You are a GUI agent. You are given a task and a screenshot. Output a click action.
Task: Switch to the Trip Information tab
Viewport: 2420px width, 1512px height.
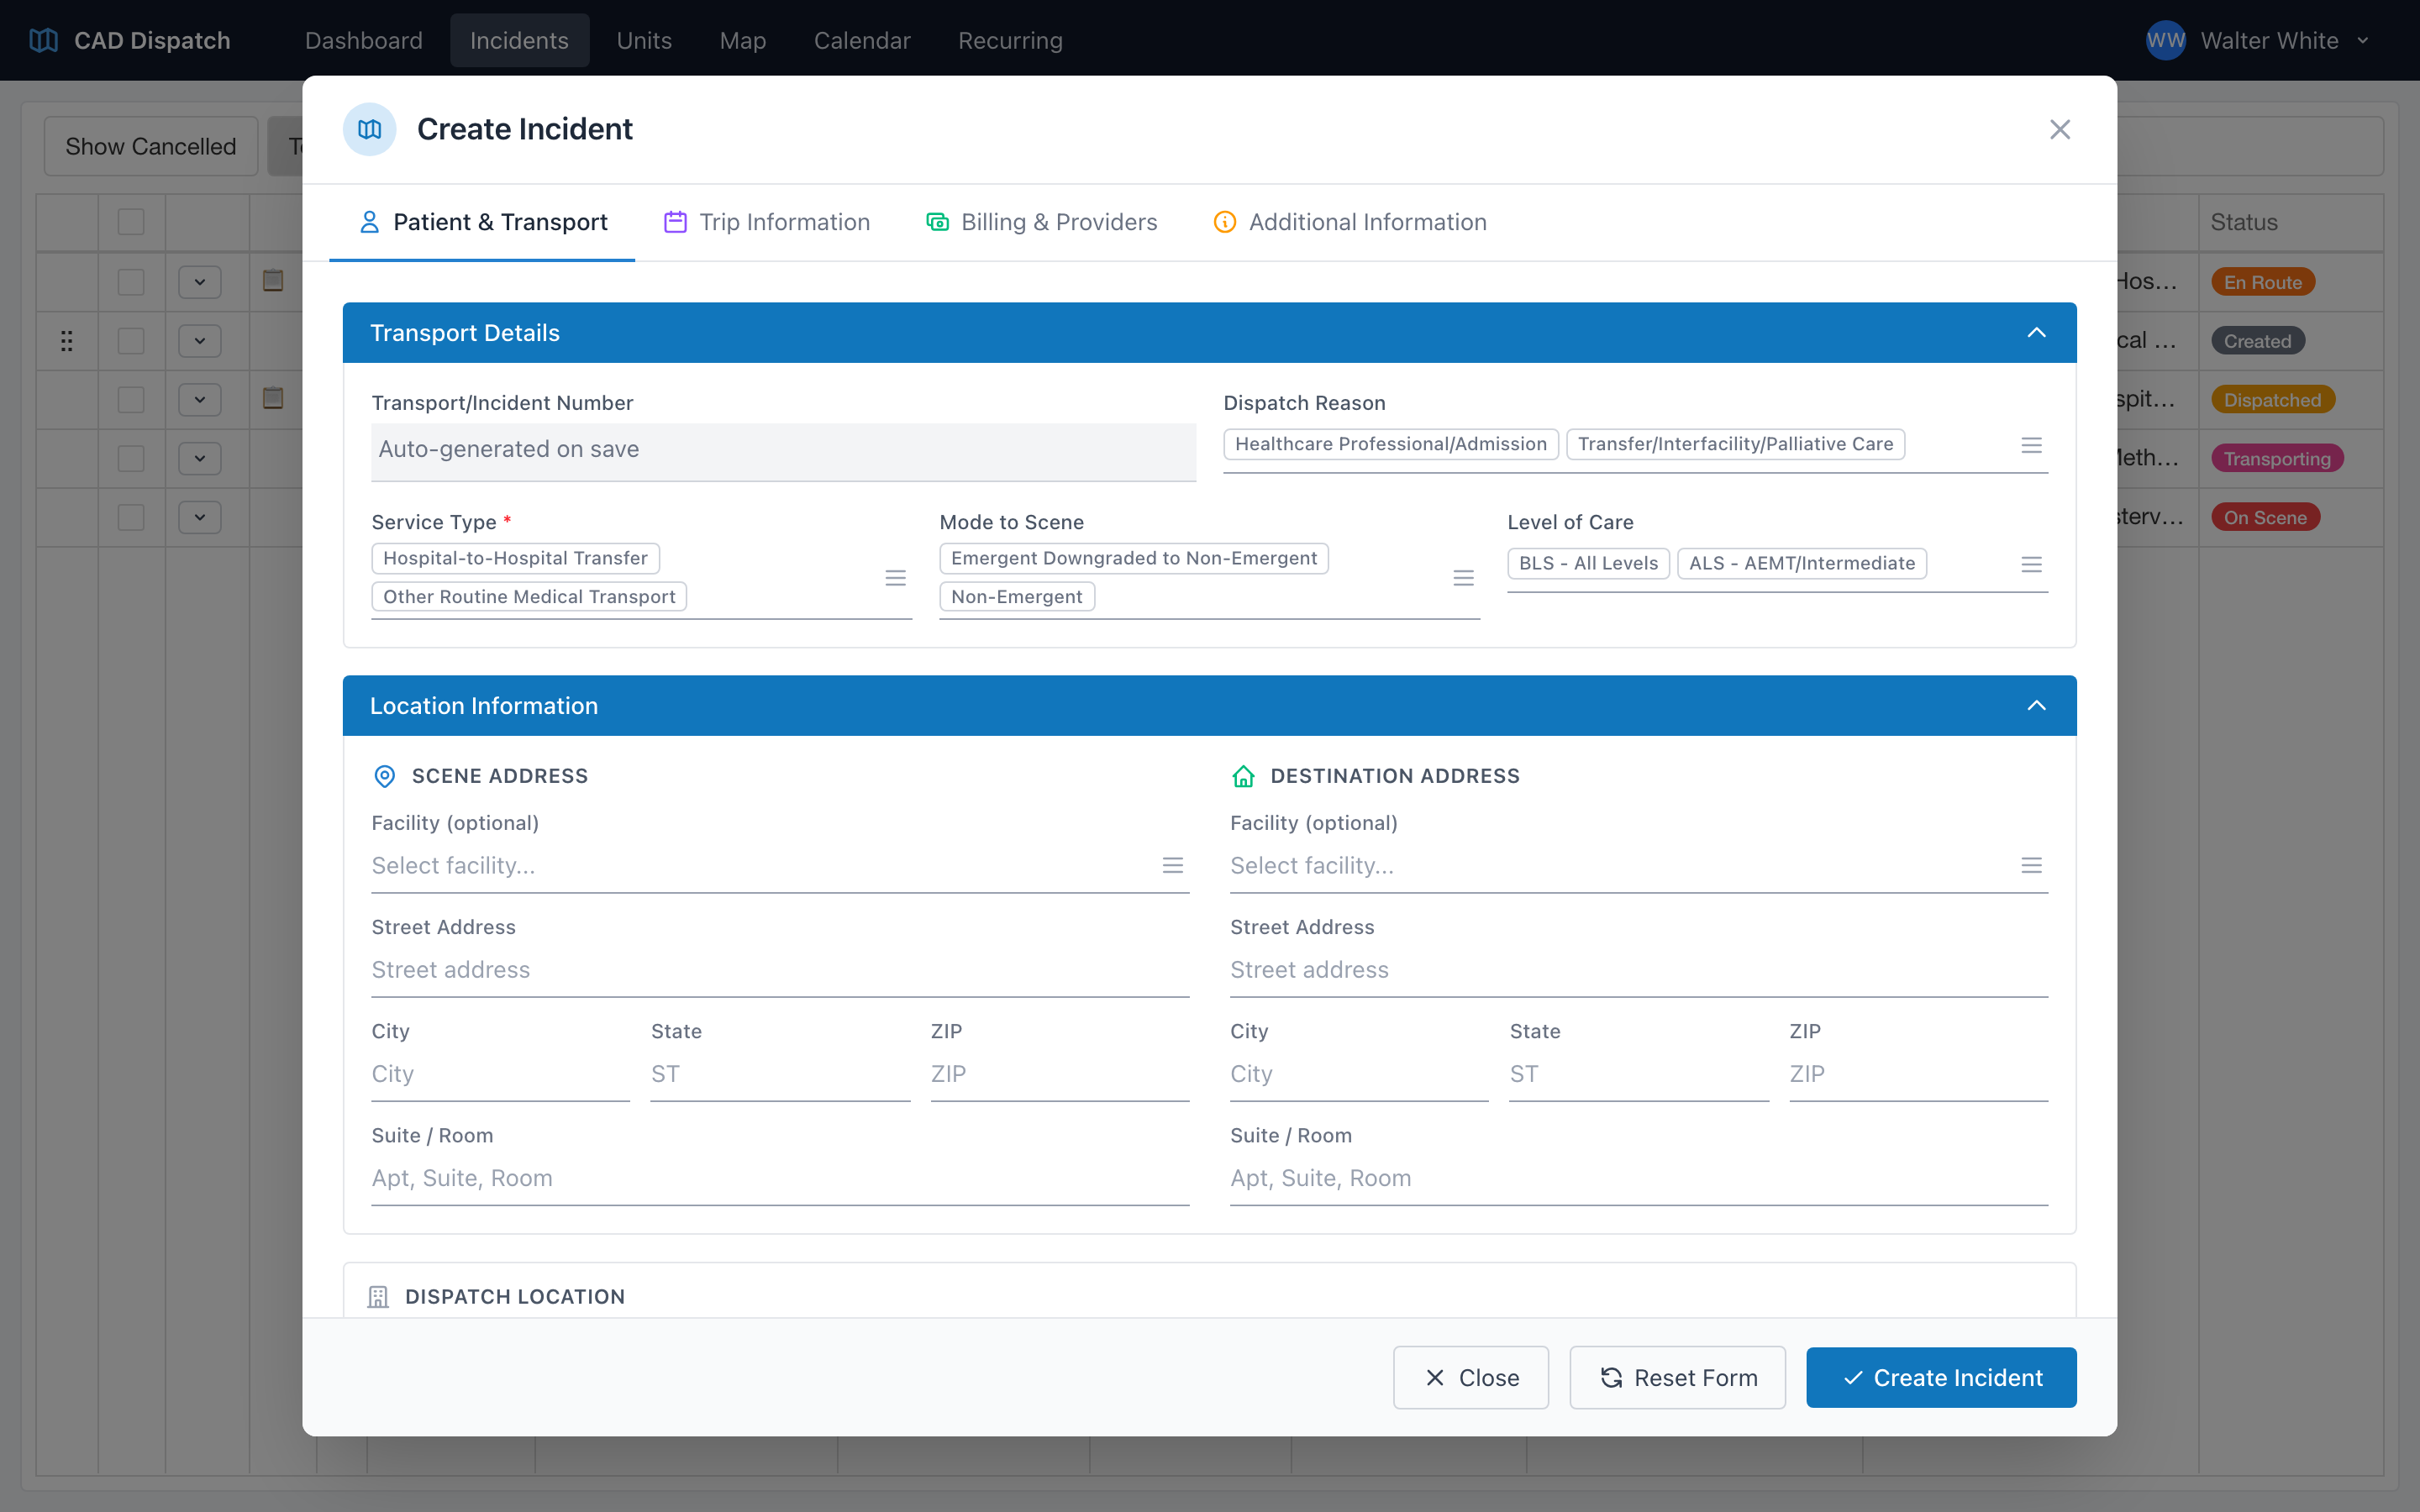pos(767,222)
